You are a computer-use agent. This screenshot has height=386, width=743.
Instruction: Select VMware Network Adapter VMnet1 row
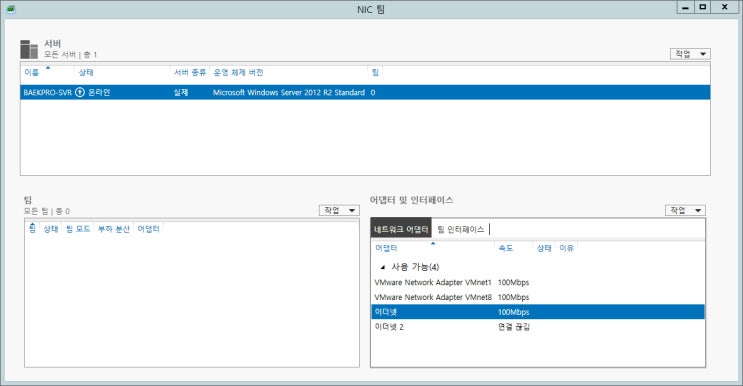coord(538,282)
